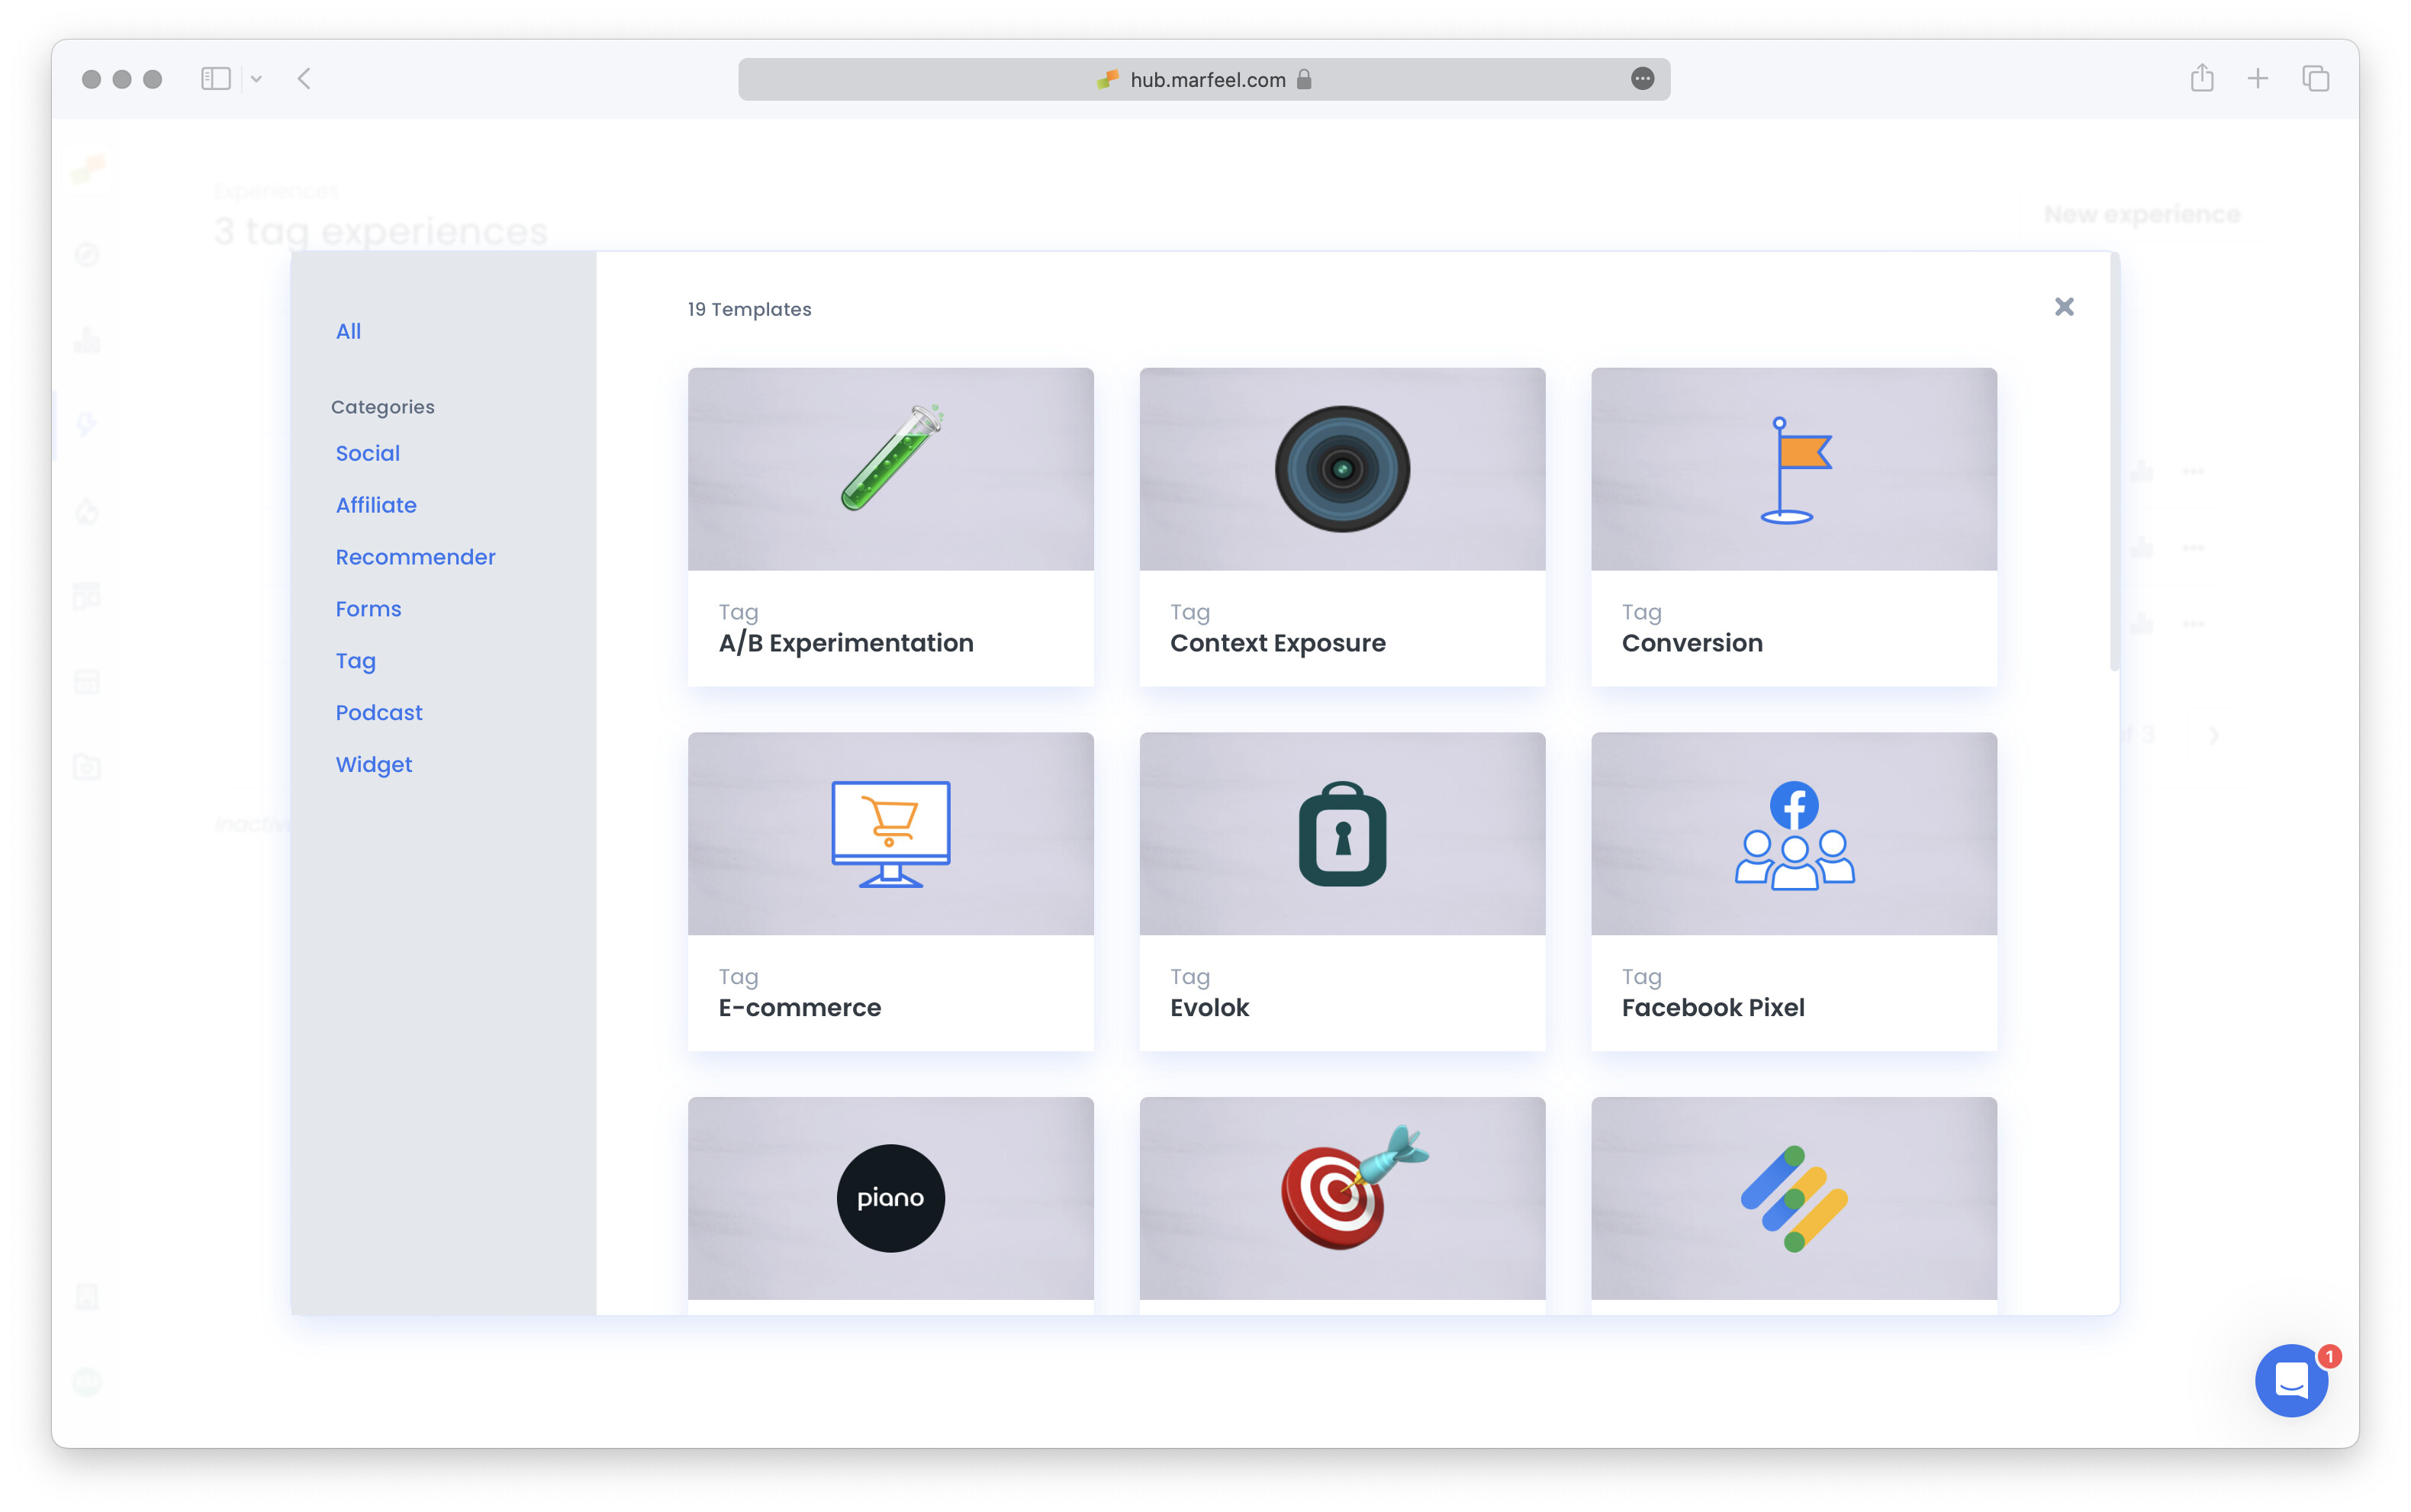Screen dimensions: 2411x1512
Task: Click the back navigation arrow
Action: pyautogui.click(x=304, y=78)
